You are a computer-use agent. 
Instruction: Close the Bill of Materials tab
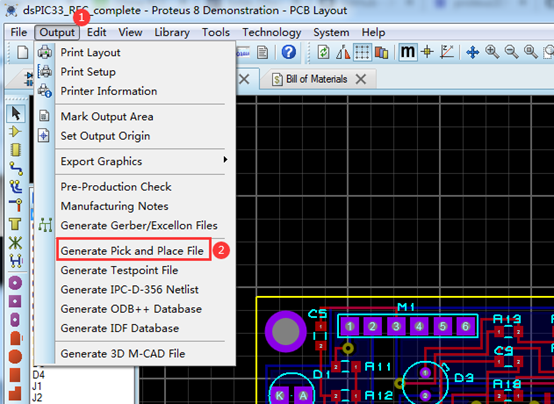point(361,79)
